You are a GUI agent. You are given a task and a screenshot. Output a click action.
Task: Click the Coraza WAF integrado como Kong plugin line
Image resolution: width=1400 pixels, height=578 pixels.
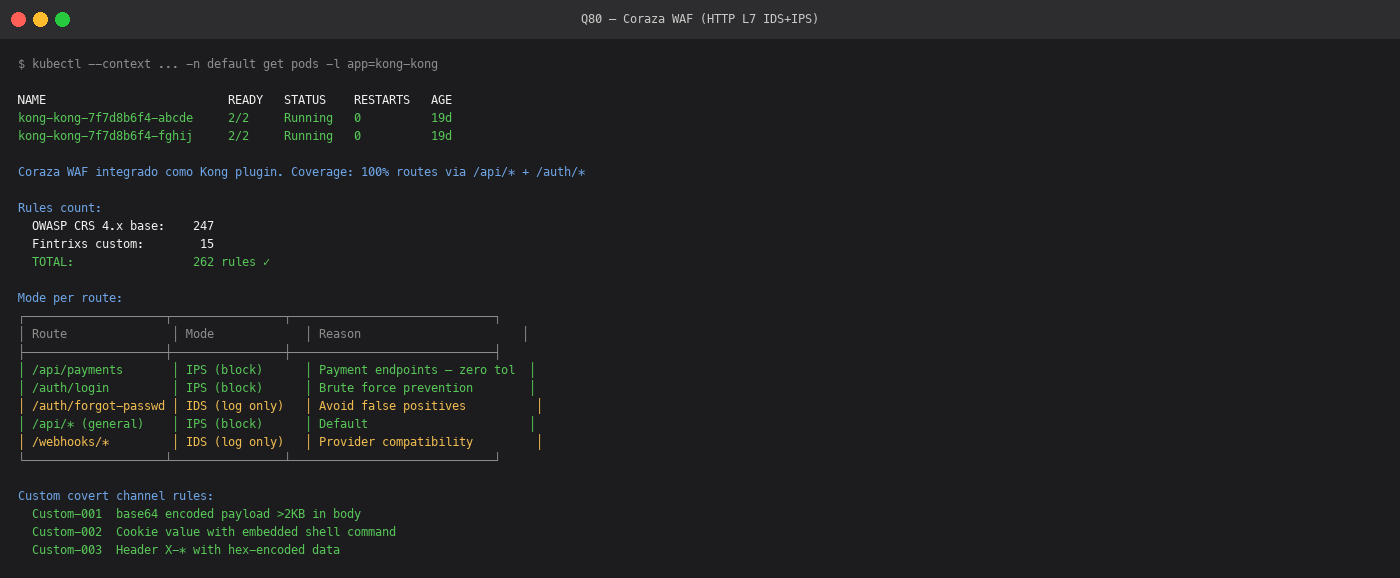click(301, 172)
